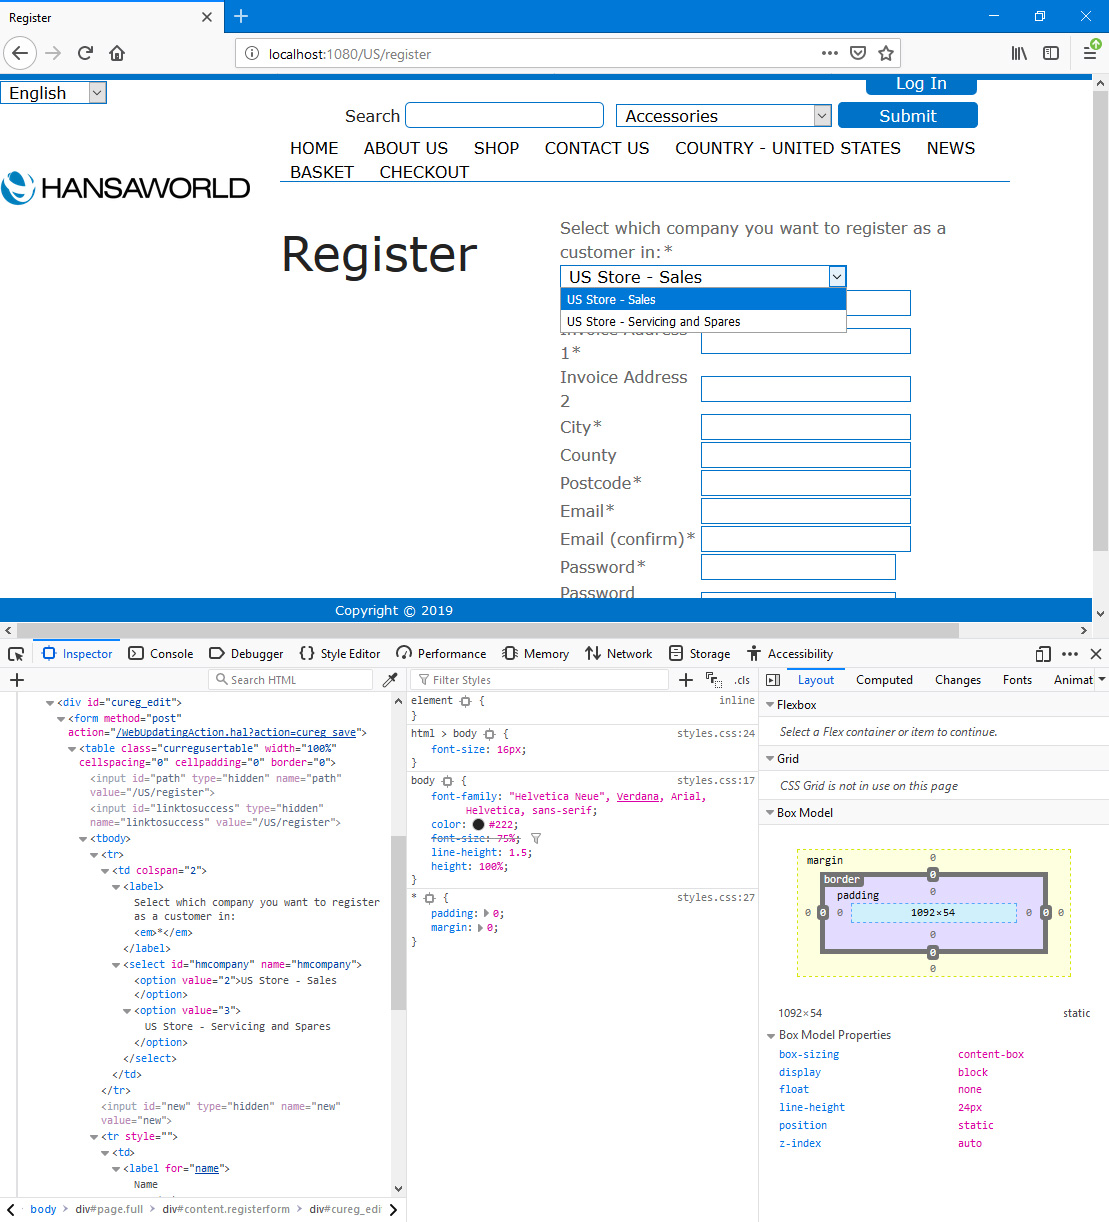This screenshot has width=1109, height=1222.
Task: Click the Search HTML field
Action: (x=291, y=680)
